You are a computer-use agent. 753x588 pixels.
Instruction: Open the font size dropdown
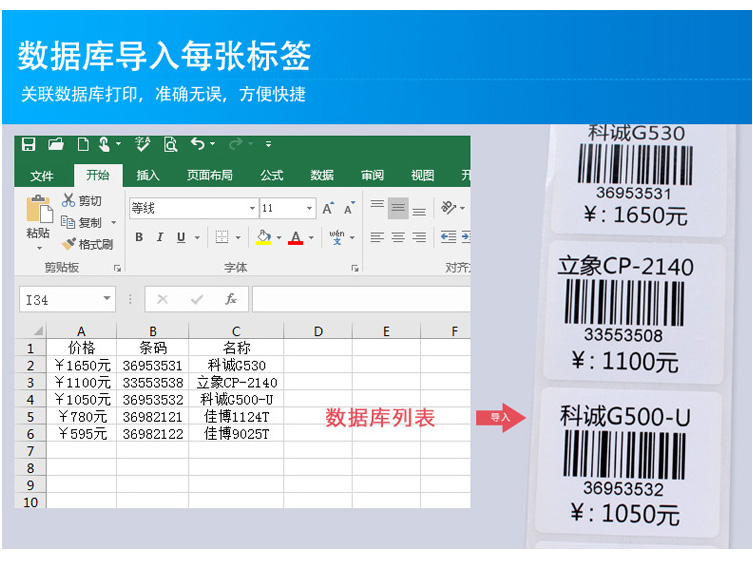point(309,208)
